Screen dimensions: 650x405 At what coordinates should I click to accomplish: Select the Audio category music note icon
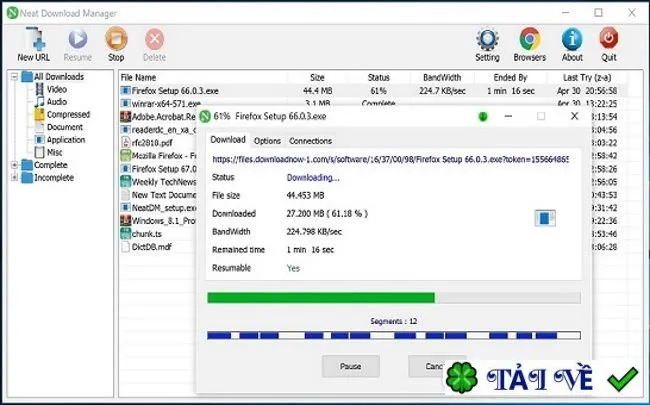tap(39, 102)
